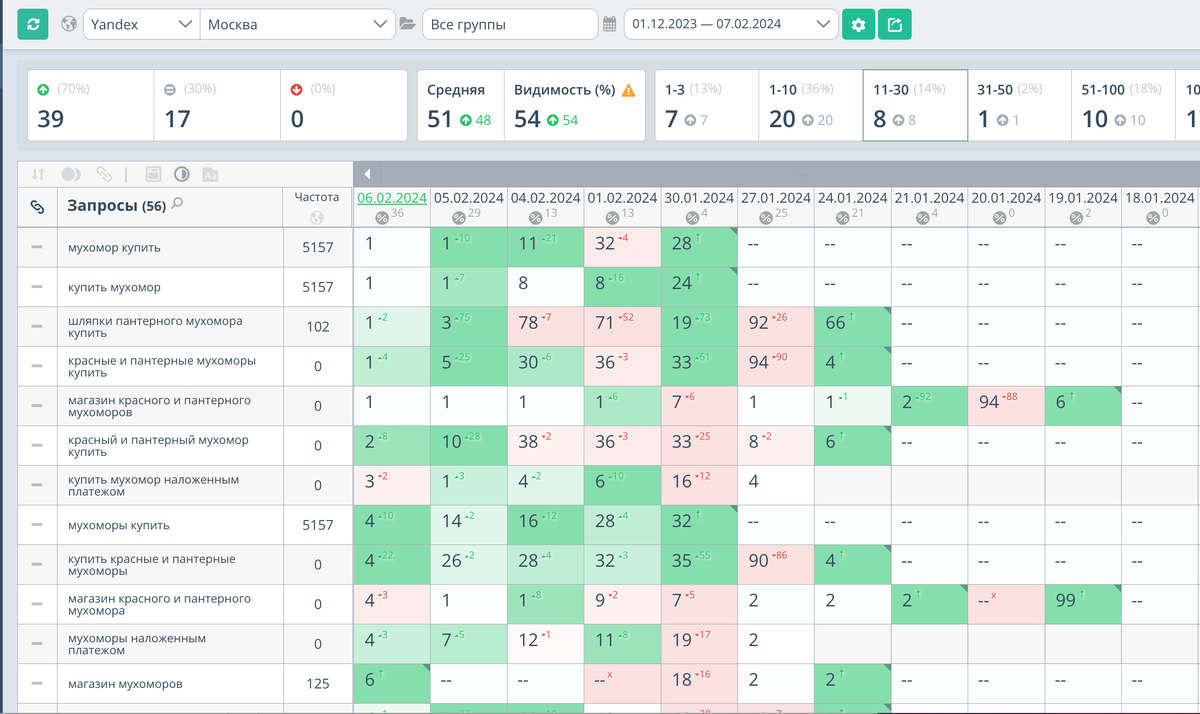Click the Средняя average position card

coord(459,105)
